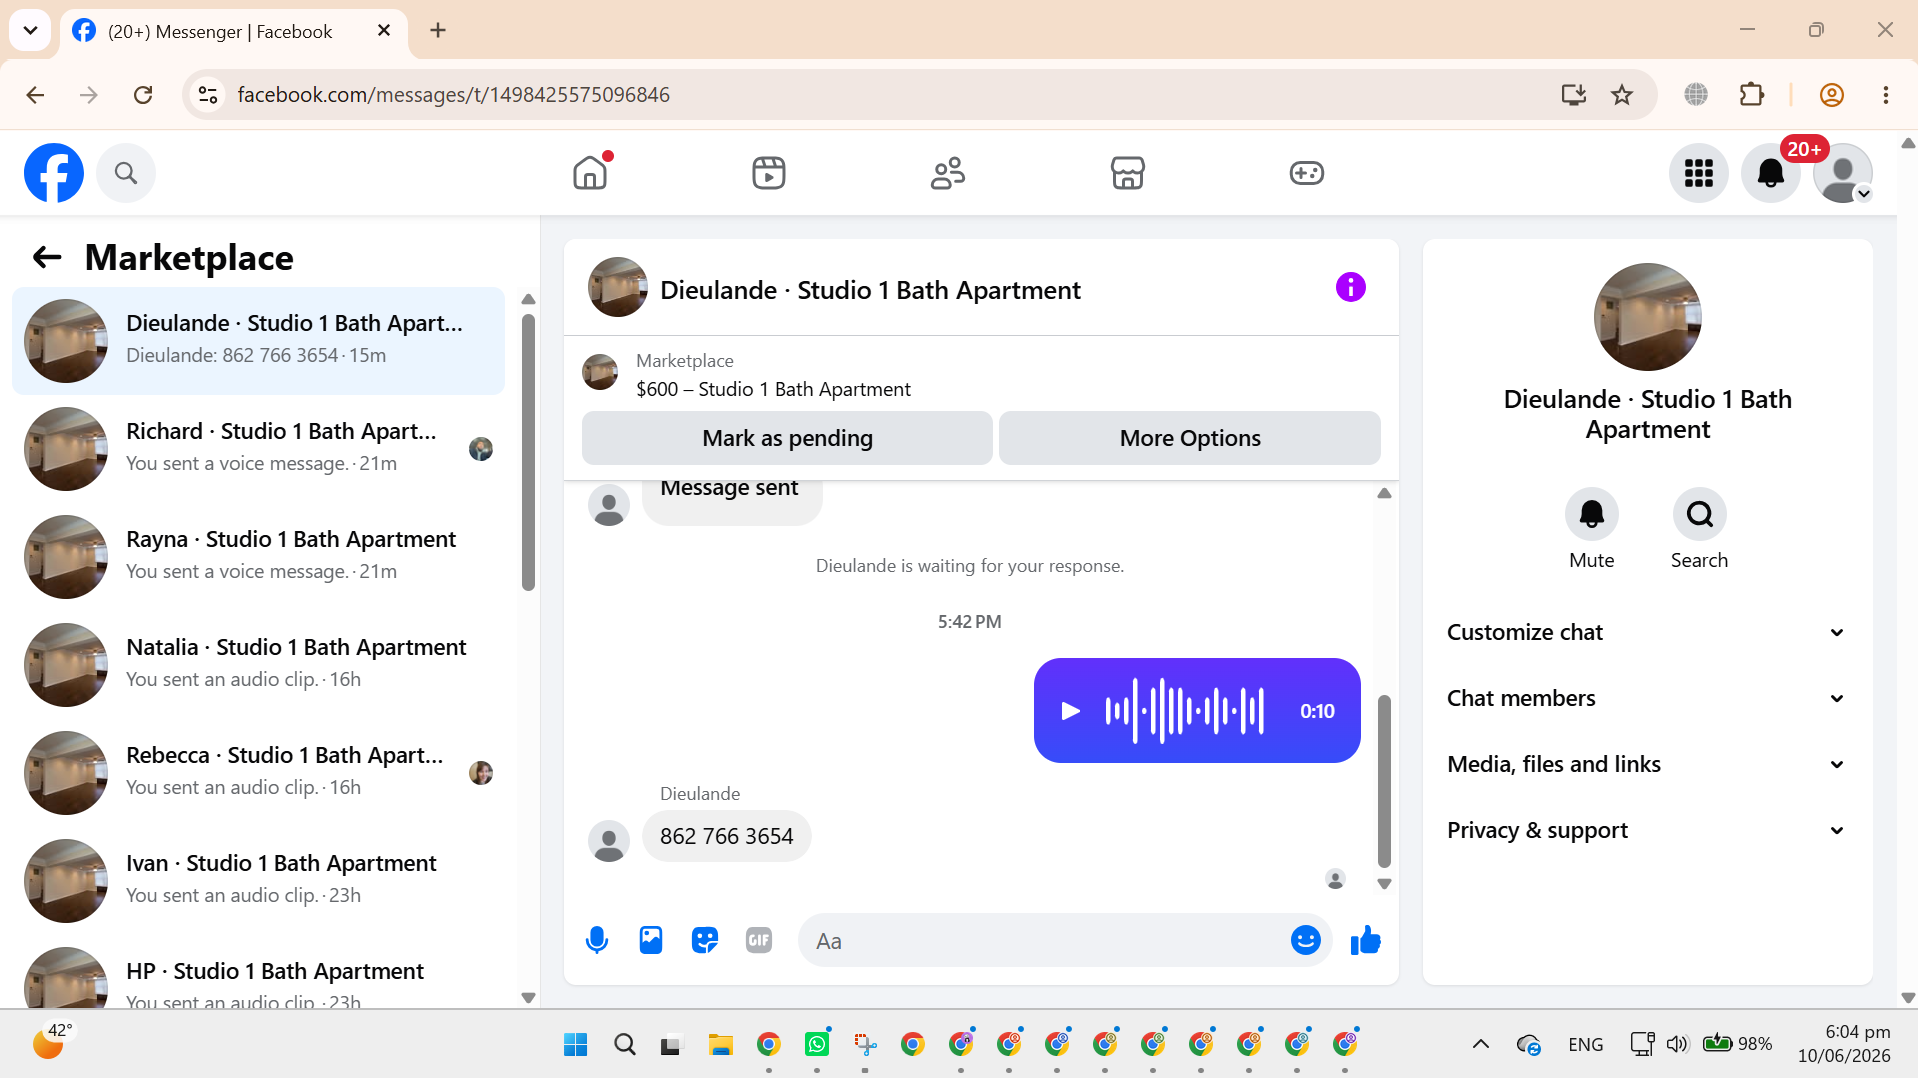This screenshot has height=1078, width=1918.
Task: Click the Aa message input field
Action: click(1045, 941)
